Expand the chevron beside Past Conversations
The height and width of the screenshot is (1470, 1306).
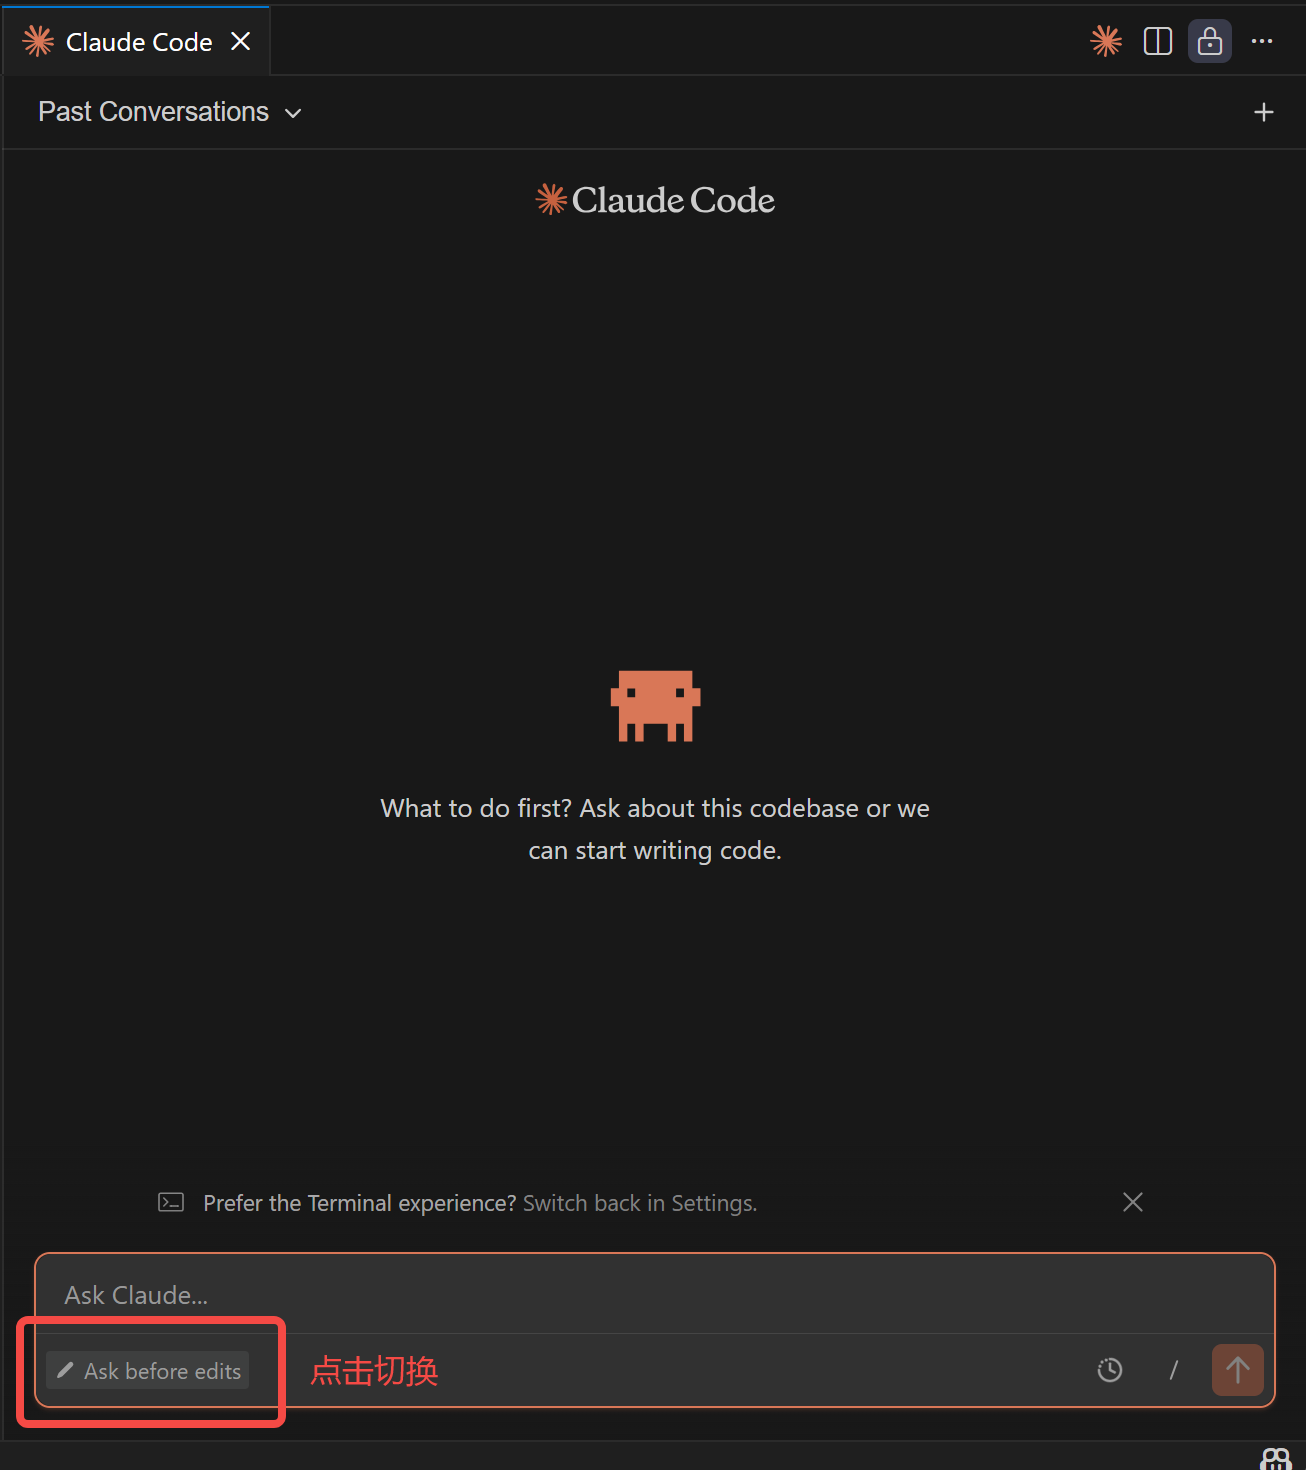[x=293, y=113]
